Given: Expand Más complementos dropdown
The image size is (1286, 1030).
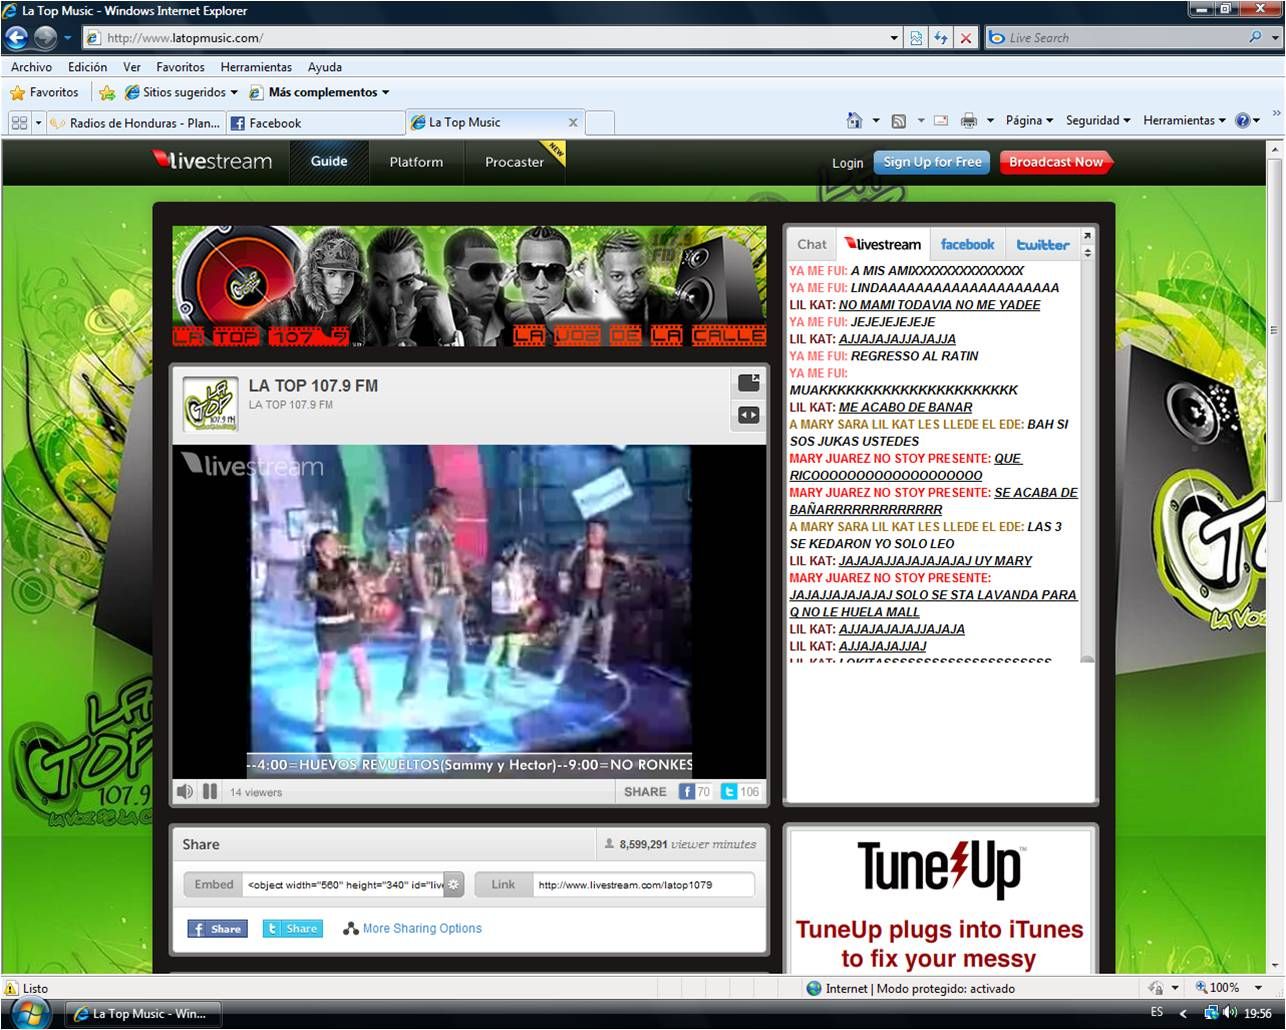Looking at the screenshot, I should [385, 92].
